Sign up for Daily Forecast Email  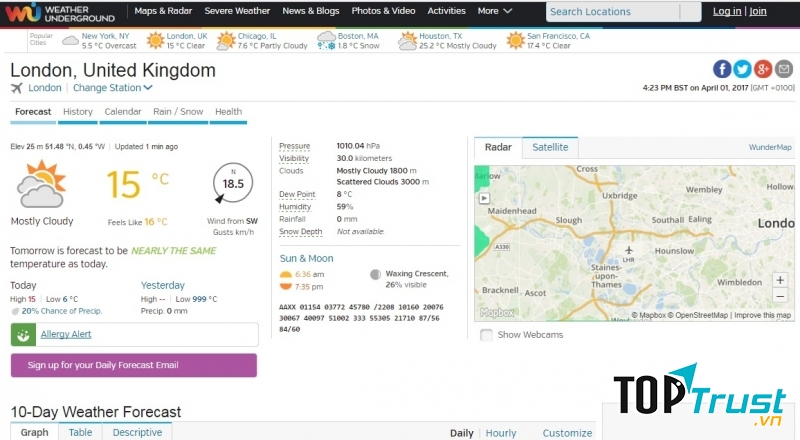pyautogui.click(x=134, y=365)
